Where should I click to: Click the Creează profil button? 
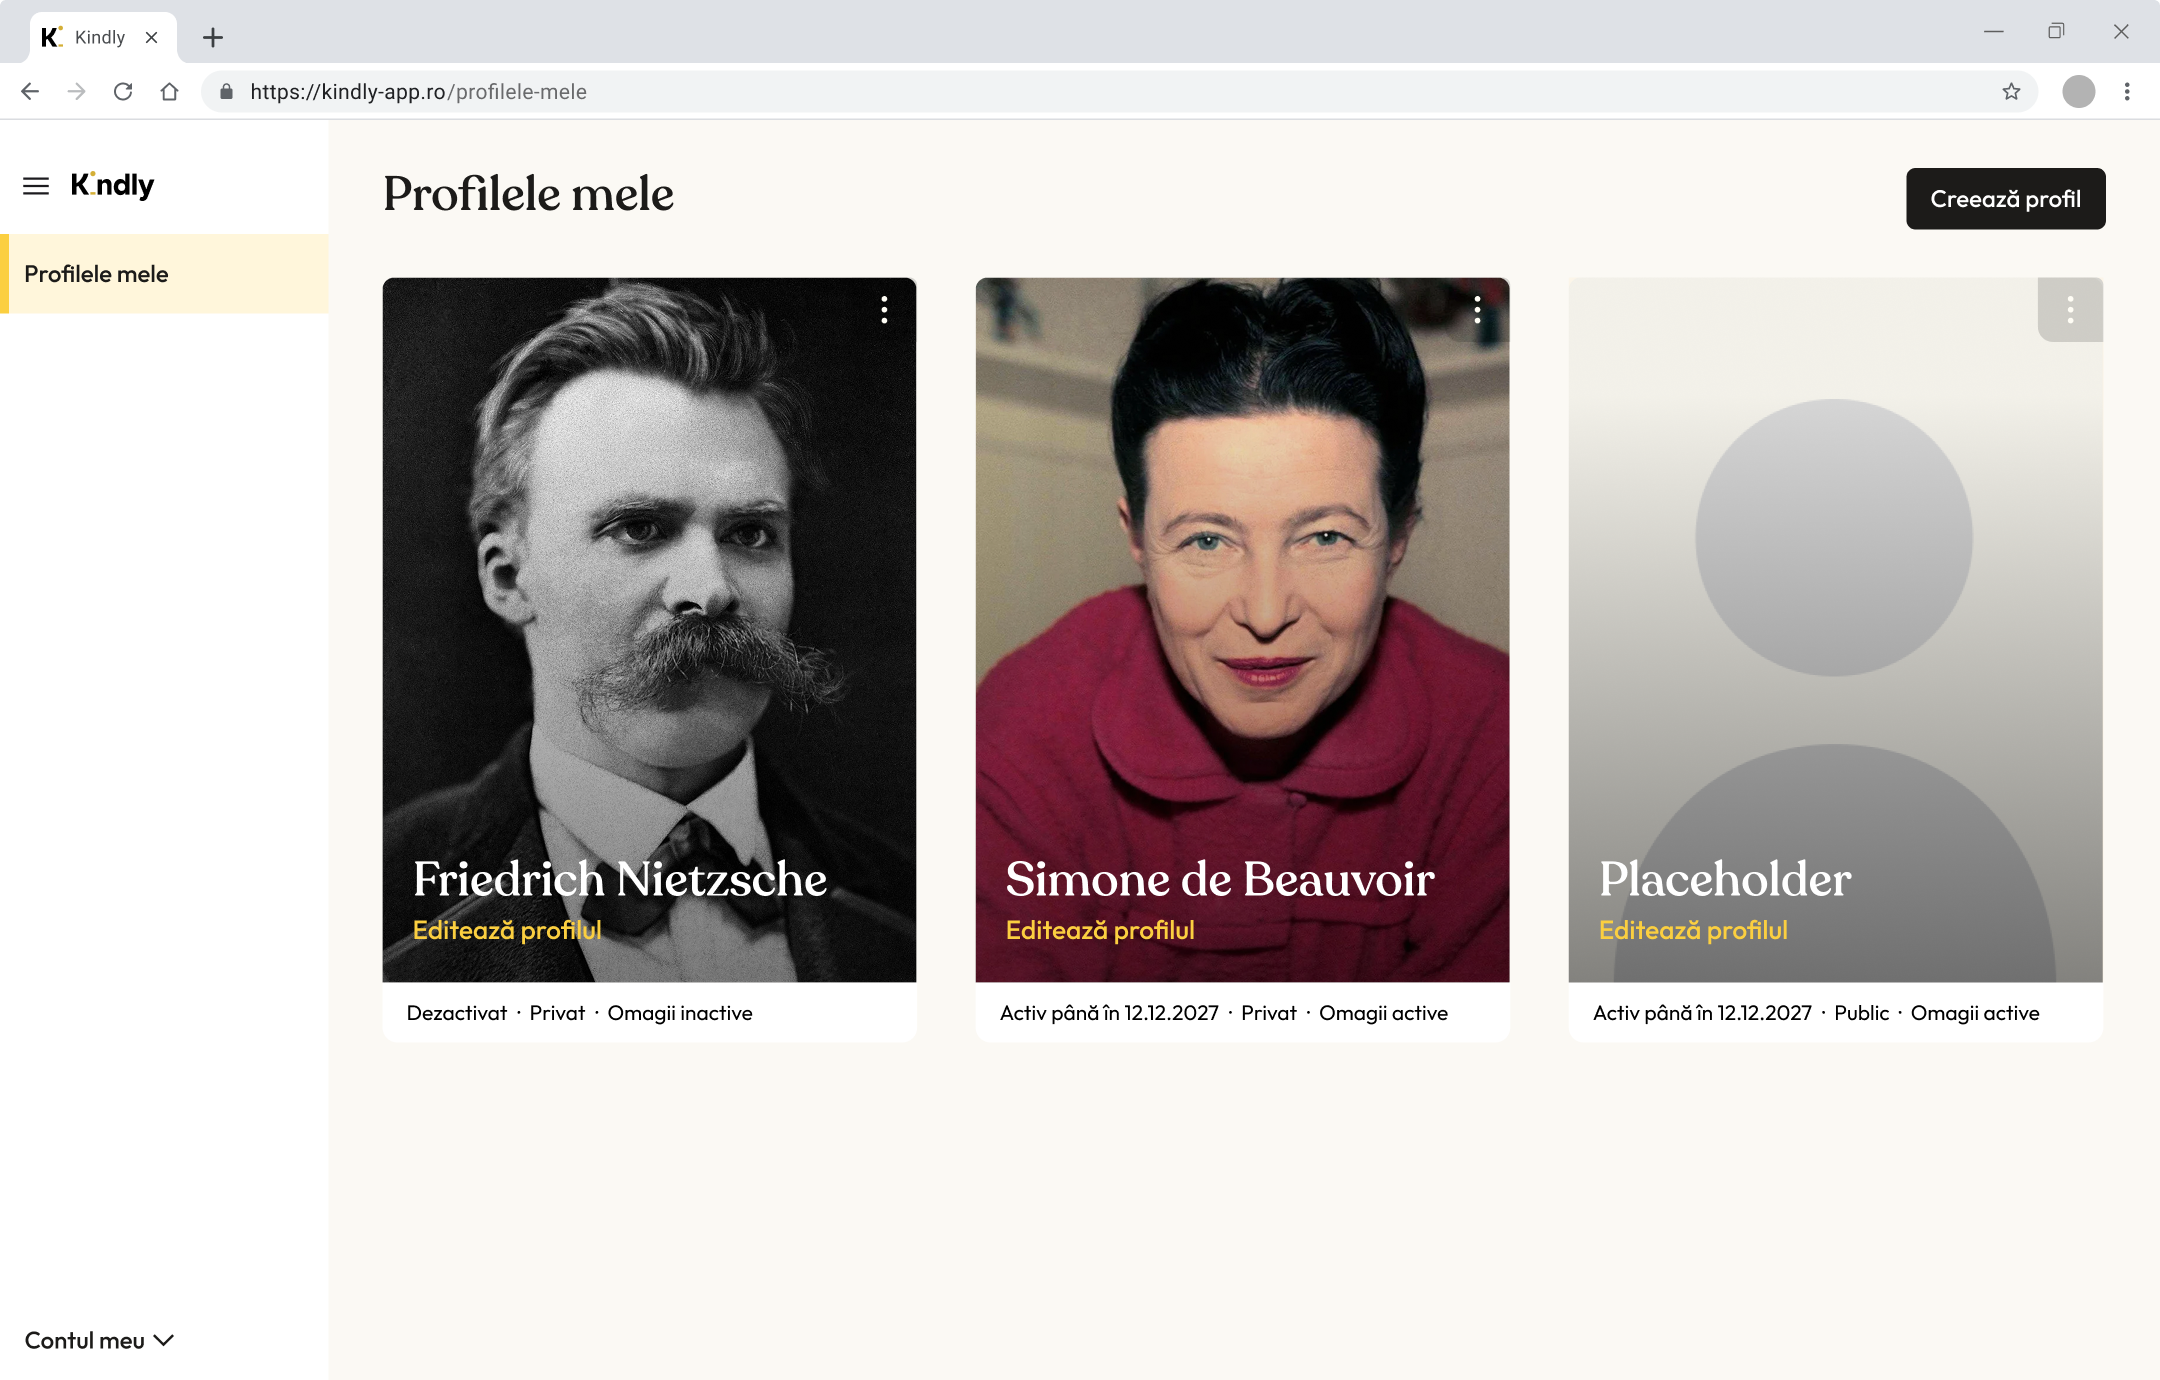point(2005,199)
